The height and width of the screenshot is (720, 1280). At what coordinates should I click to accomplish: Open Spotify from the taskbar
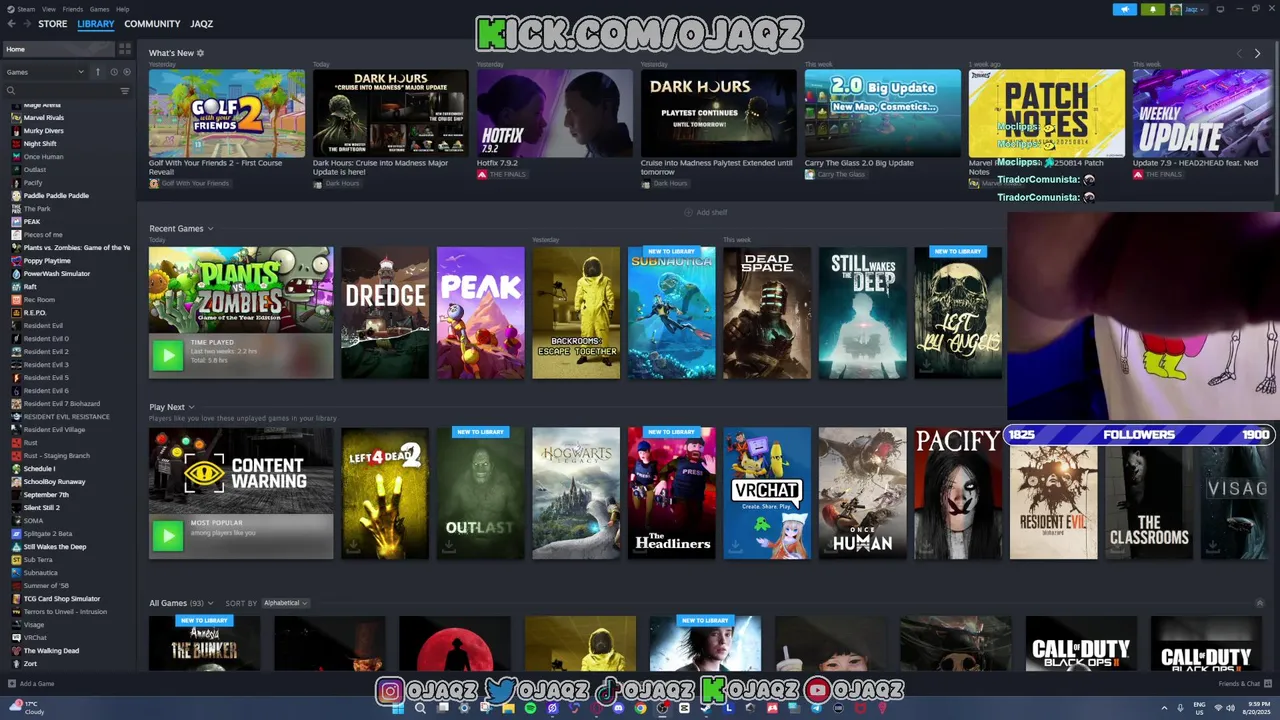(530, 708)
